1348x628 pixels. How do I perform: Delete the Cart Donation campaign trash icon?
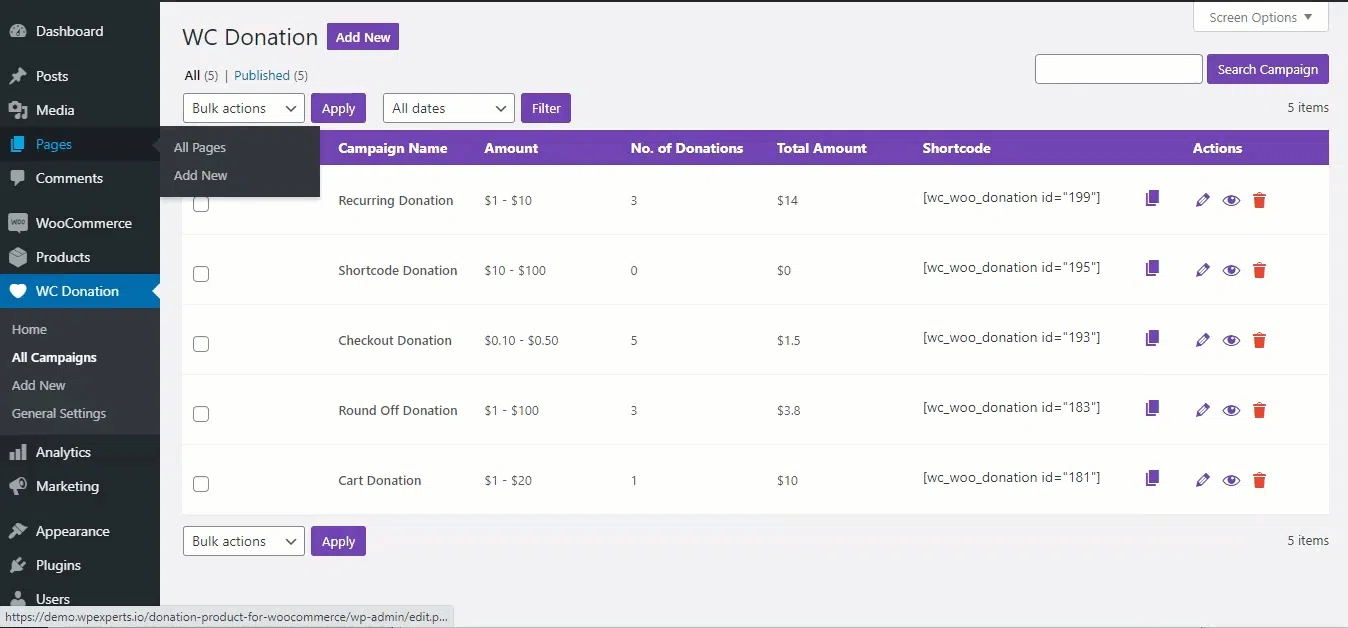[x=1259, y=480]
